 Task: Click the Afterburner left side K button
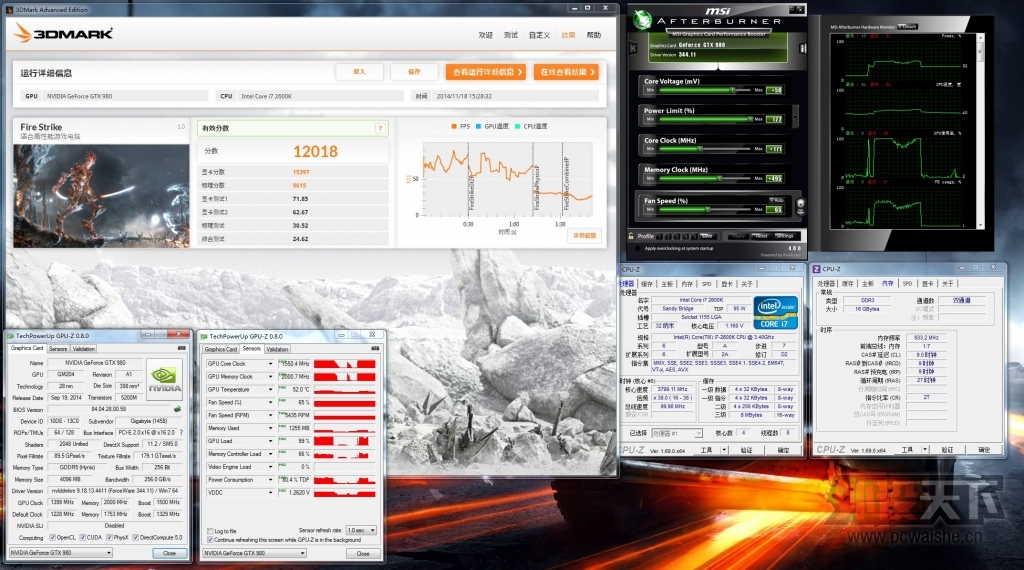click(x=633, y=48)
